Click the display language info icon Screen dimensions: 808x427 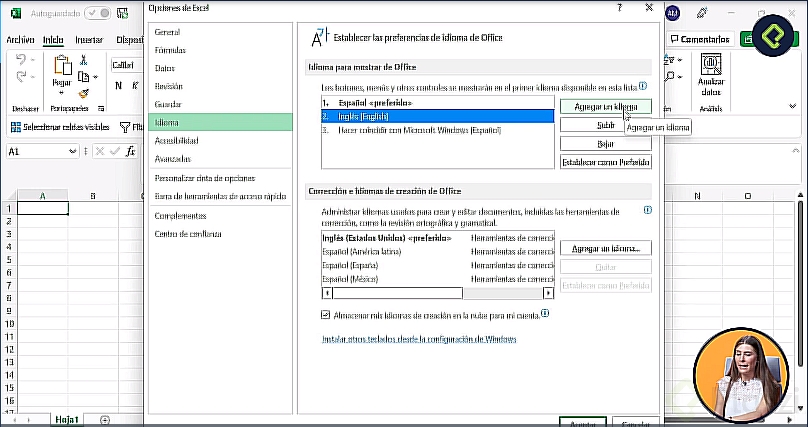[643, 86]
